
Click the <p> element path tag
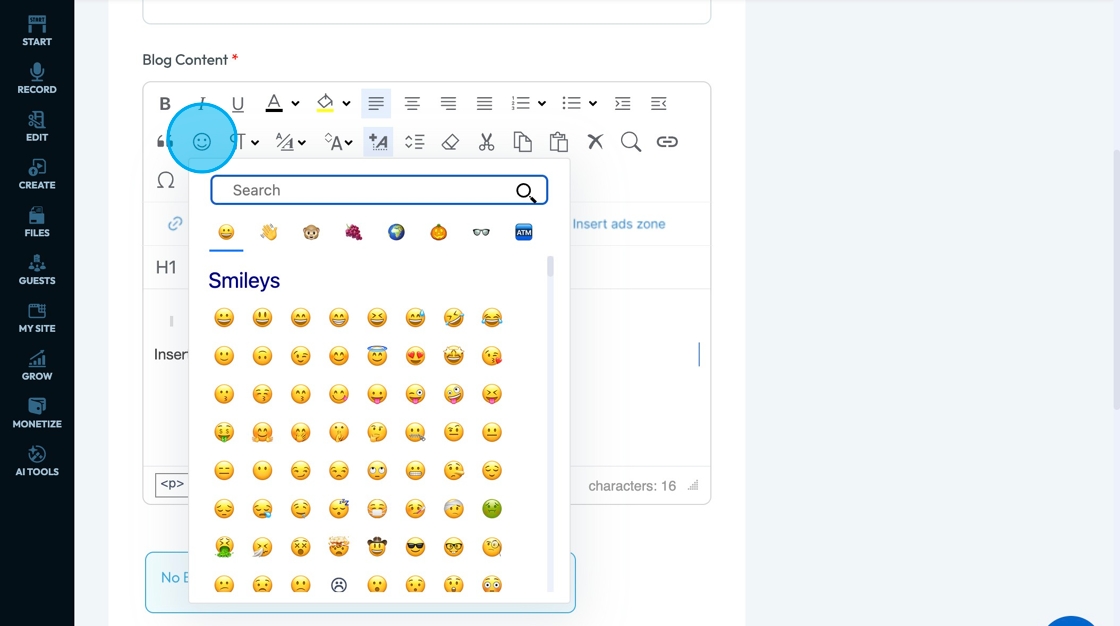tap(172, 485)
